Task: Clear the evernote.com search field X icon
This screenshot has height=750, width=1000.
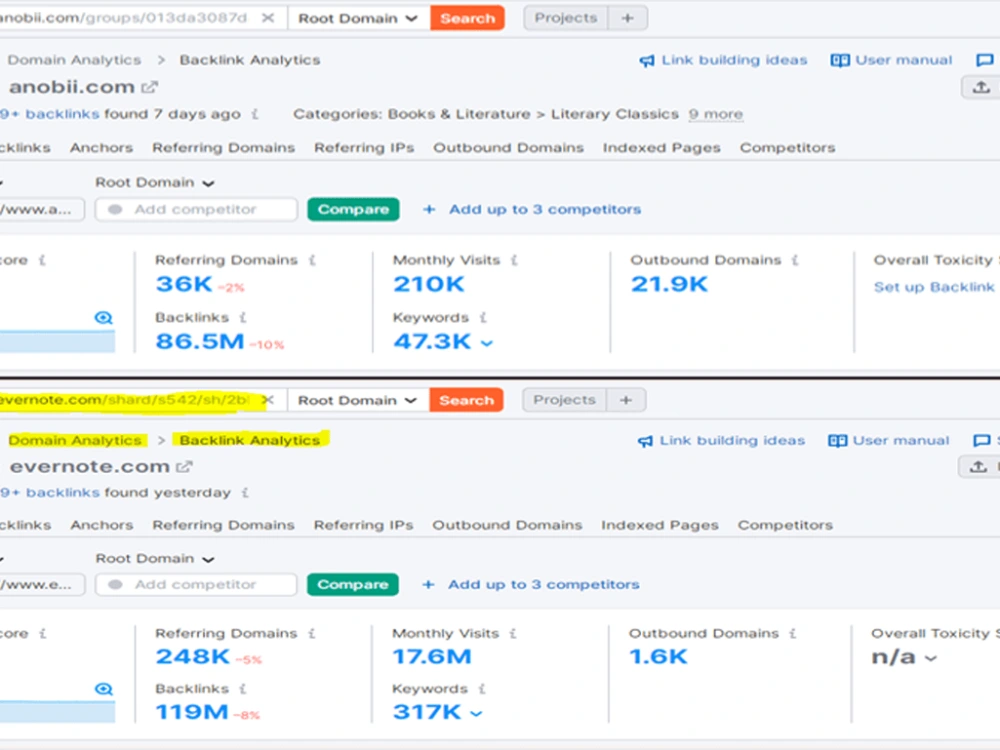Action: tap(268, 400)
